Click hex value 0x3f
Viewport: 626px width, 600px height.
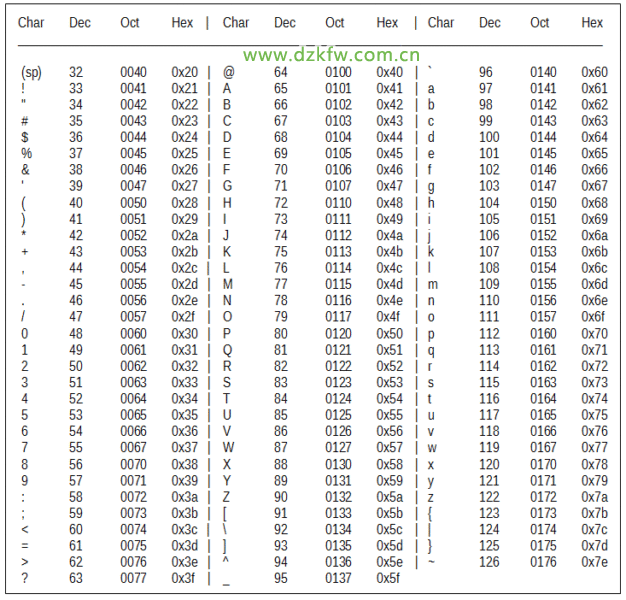point(184,578)
